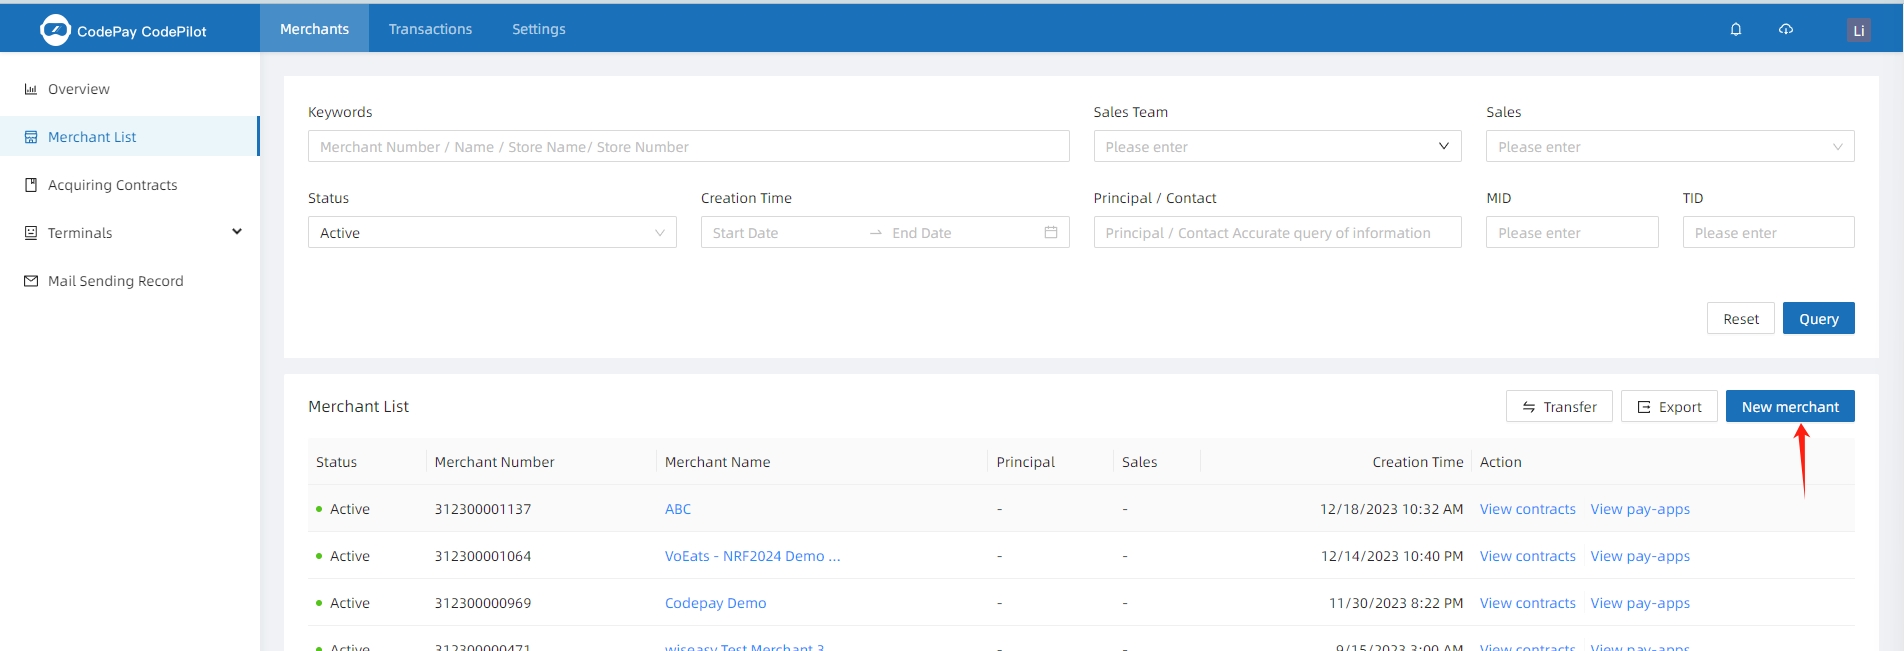This screenshot has width=1904, height=651.
Task: Click the Acquiring Contracts icon
Action: tap(31, 185)
